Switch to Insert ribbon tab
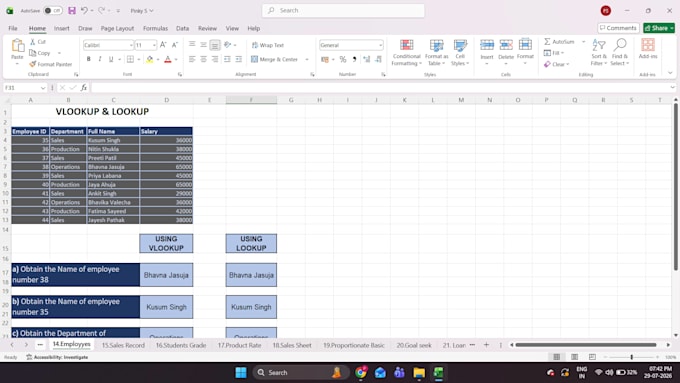The width and height of the screenshot is (680, 383). tap(62, 28)
